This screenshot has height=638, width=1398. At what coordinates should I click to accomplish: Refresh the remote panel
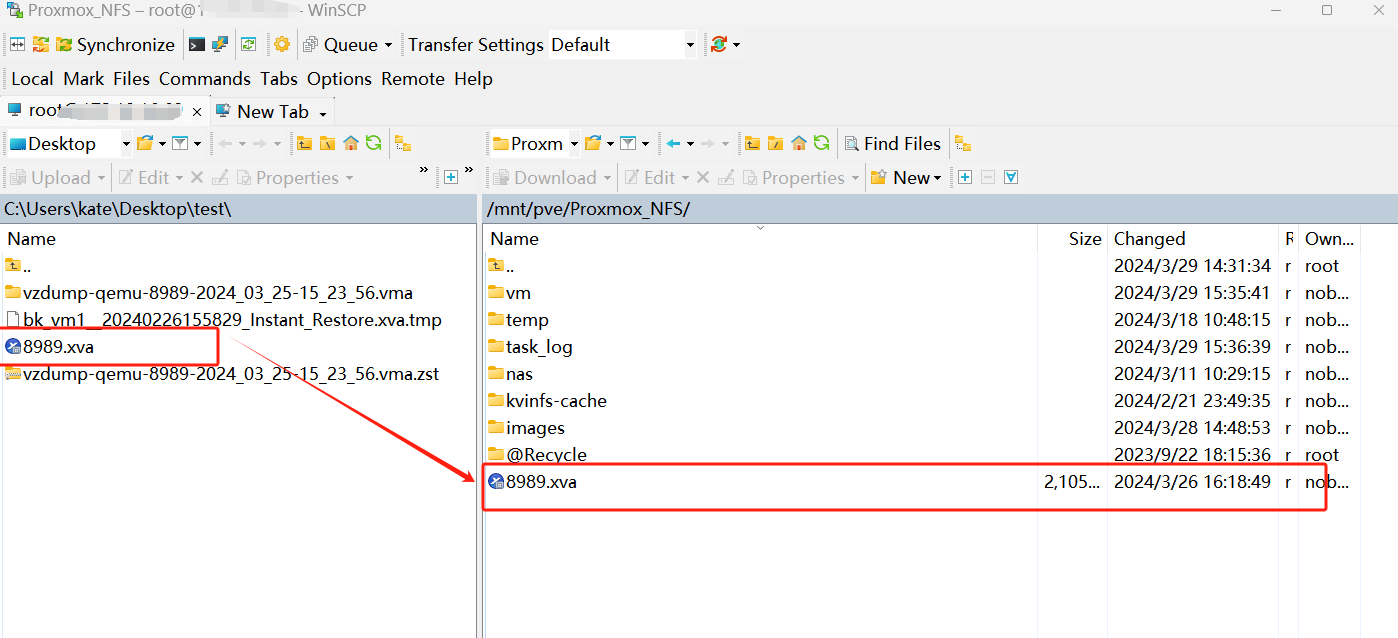[x=821, y=144]
